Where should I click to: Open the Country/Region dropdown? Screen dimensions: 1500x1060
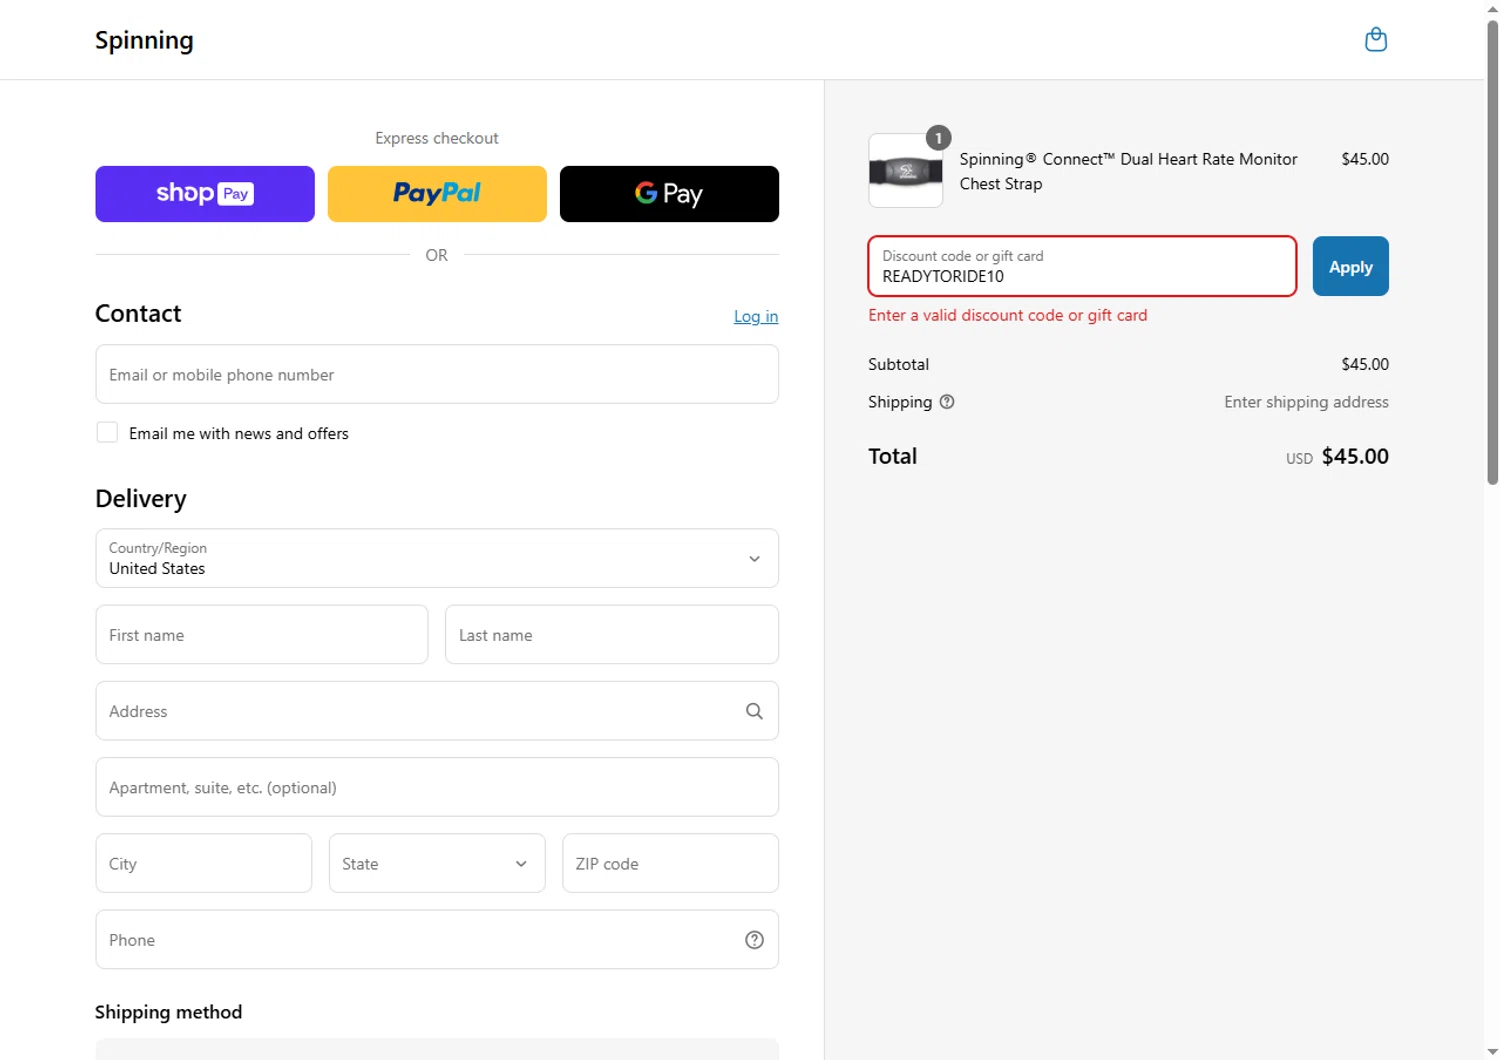pos(437,558)
